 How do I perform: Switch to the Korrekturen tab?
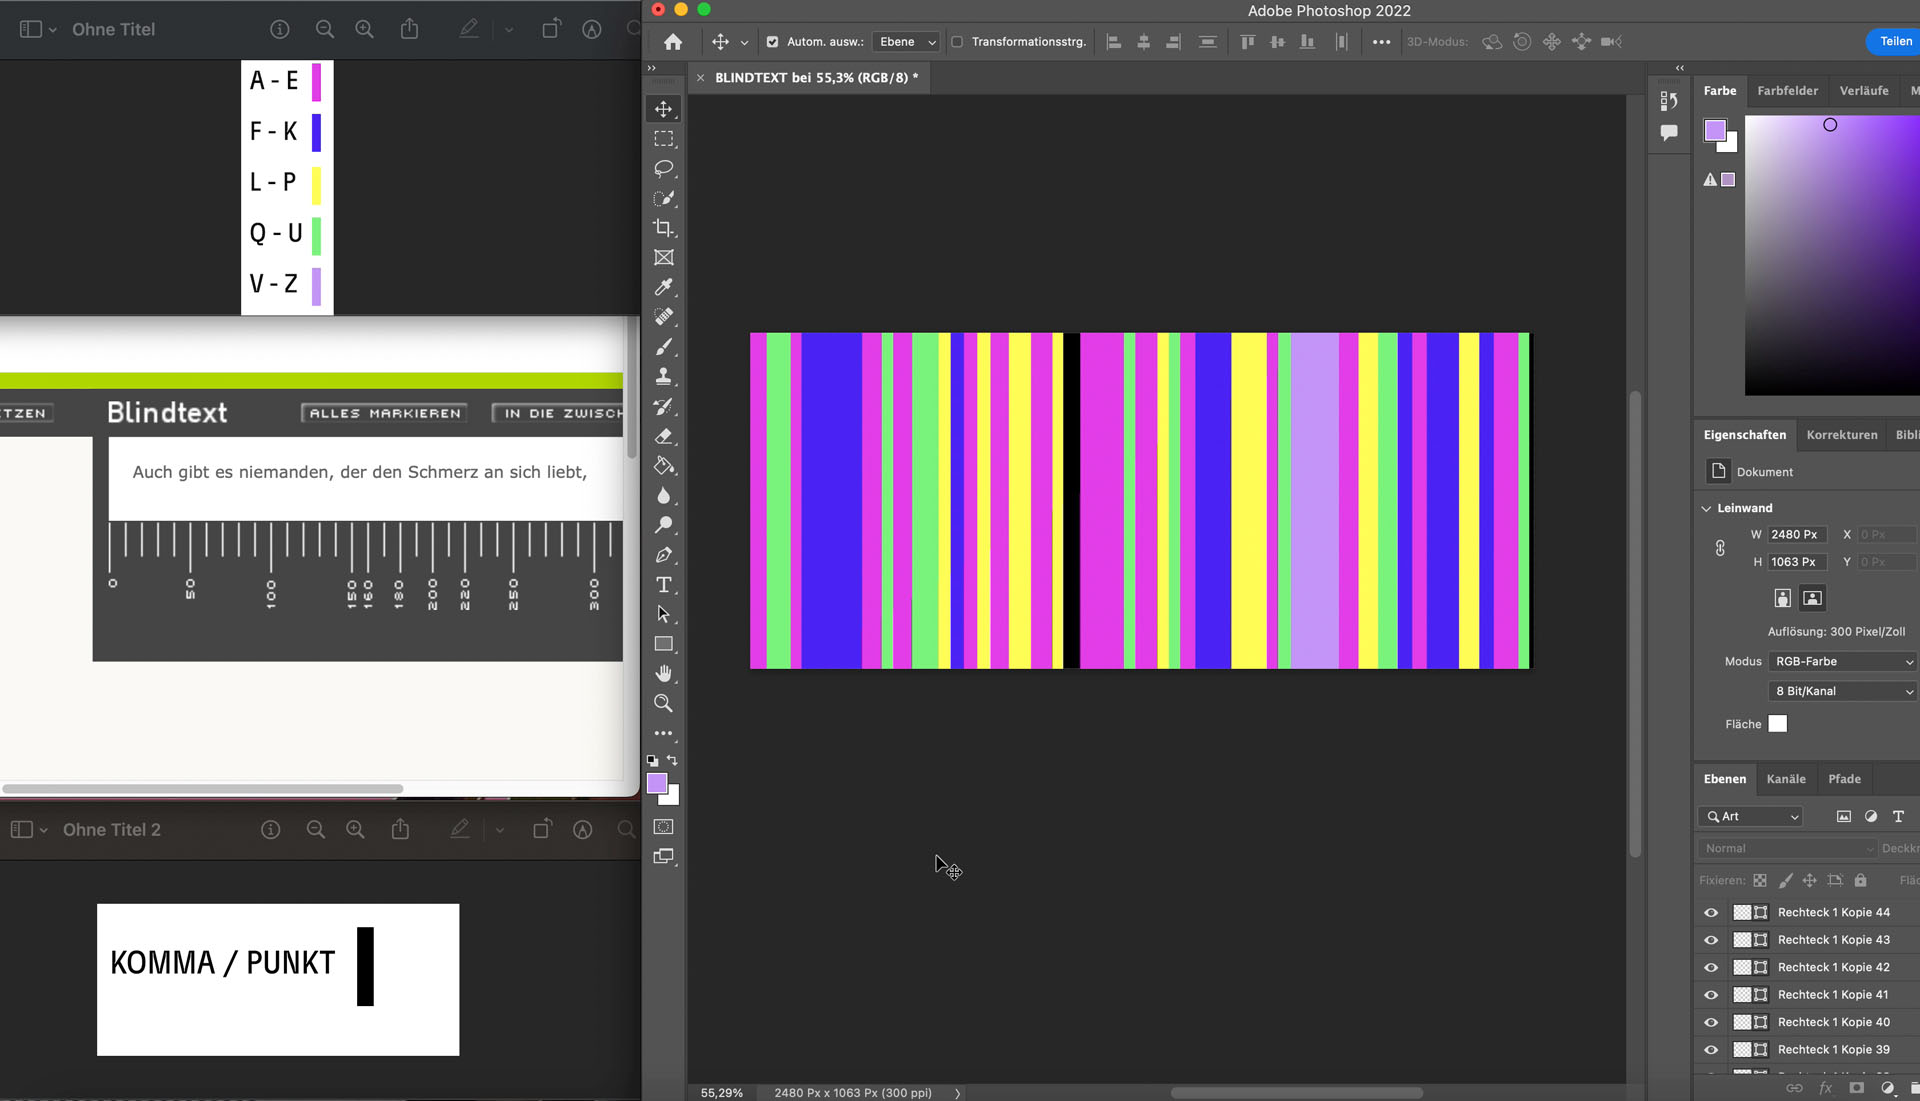(x=1842, y=435)
